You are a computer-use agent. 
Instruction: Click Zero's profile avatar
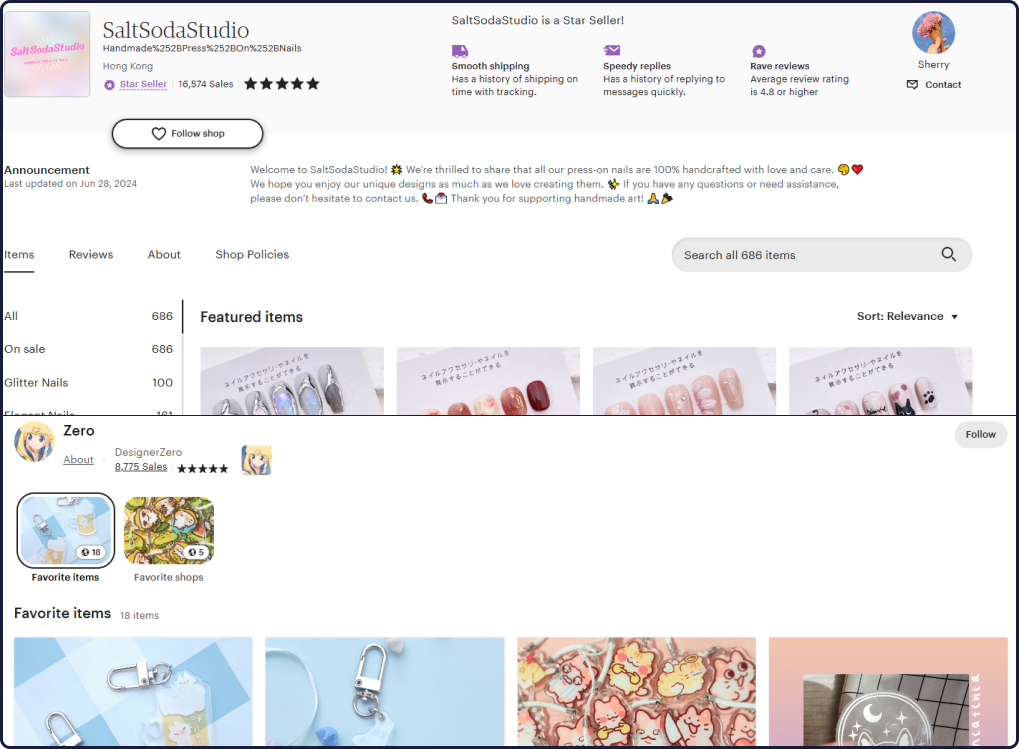pos(34,442)
